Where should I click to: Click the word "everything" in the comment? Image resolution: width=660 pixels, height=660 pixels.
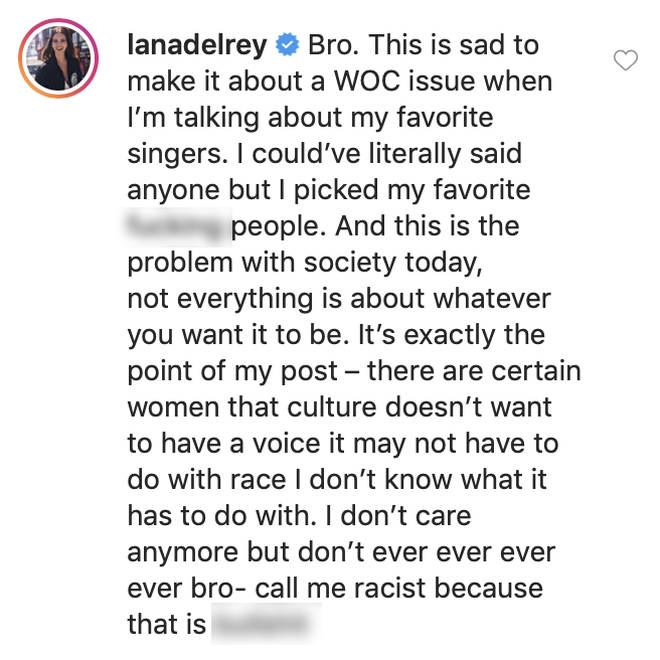click(245, 301)
